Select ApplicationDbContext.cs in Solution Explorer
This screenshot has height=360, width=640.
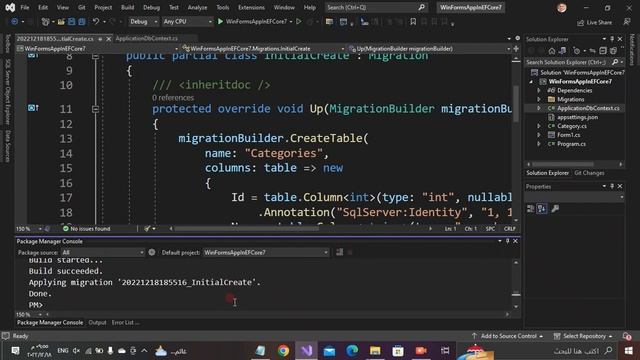[x=588, y=108]
